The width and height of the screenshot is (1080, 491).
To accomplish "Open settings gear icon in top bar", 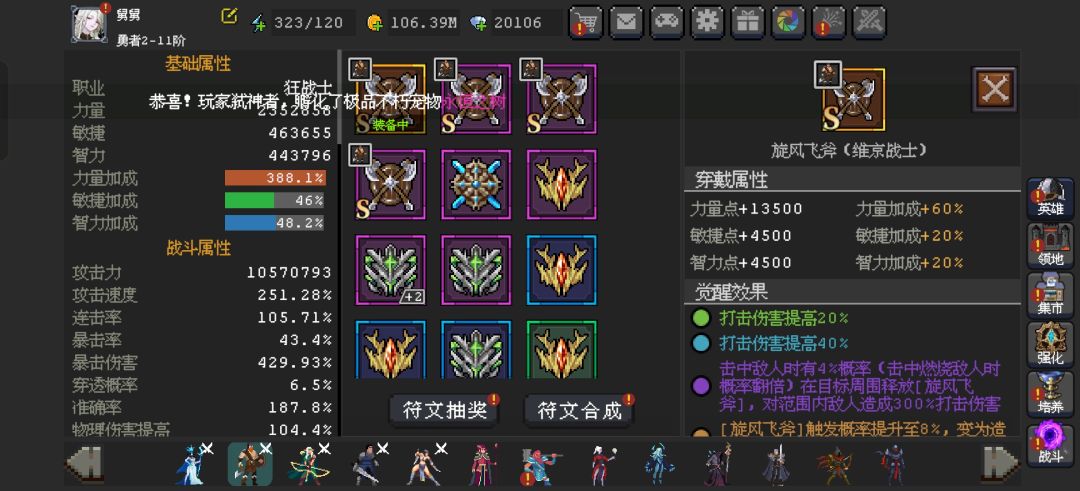I will point(707,22).
